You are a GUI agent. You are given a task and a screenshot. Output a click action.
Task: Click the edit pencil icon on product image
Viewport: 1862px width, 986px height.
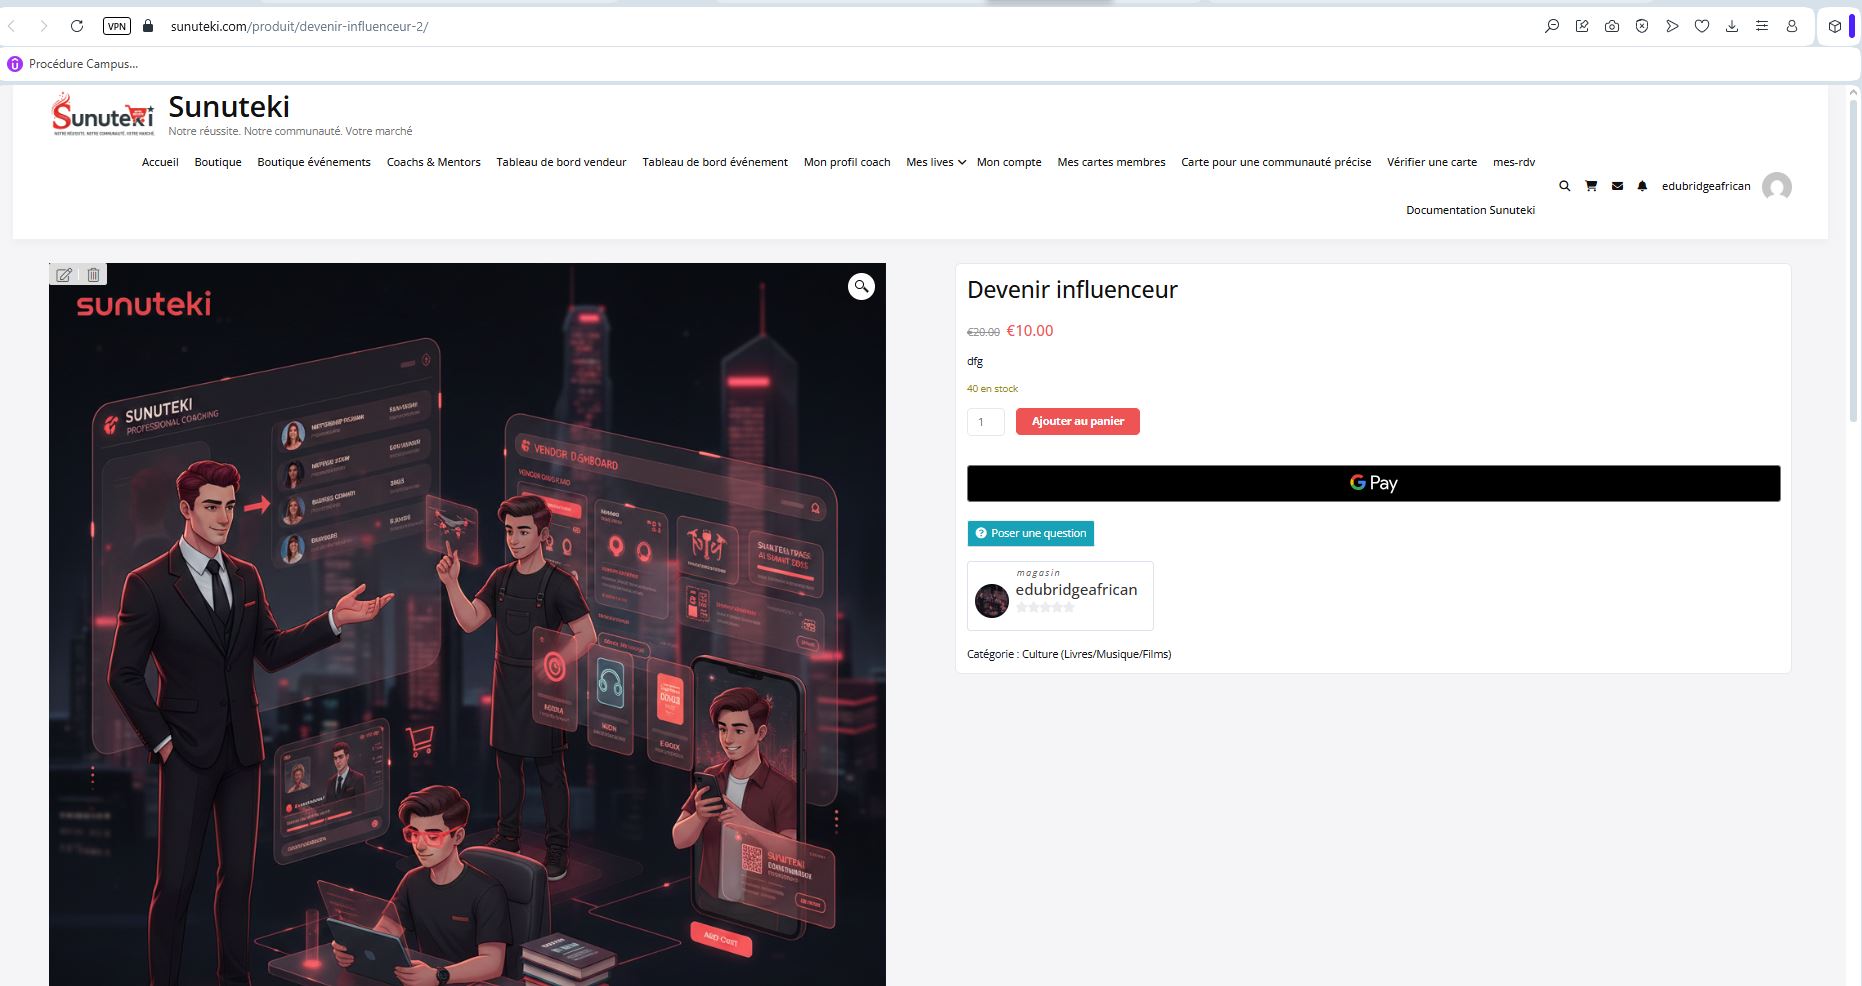click(x=64, y=275)
